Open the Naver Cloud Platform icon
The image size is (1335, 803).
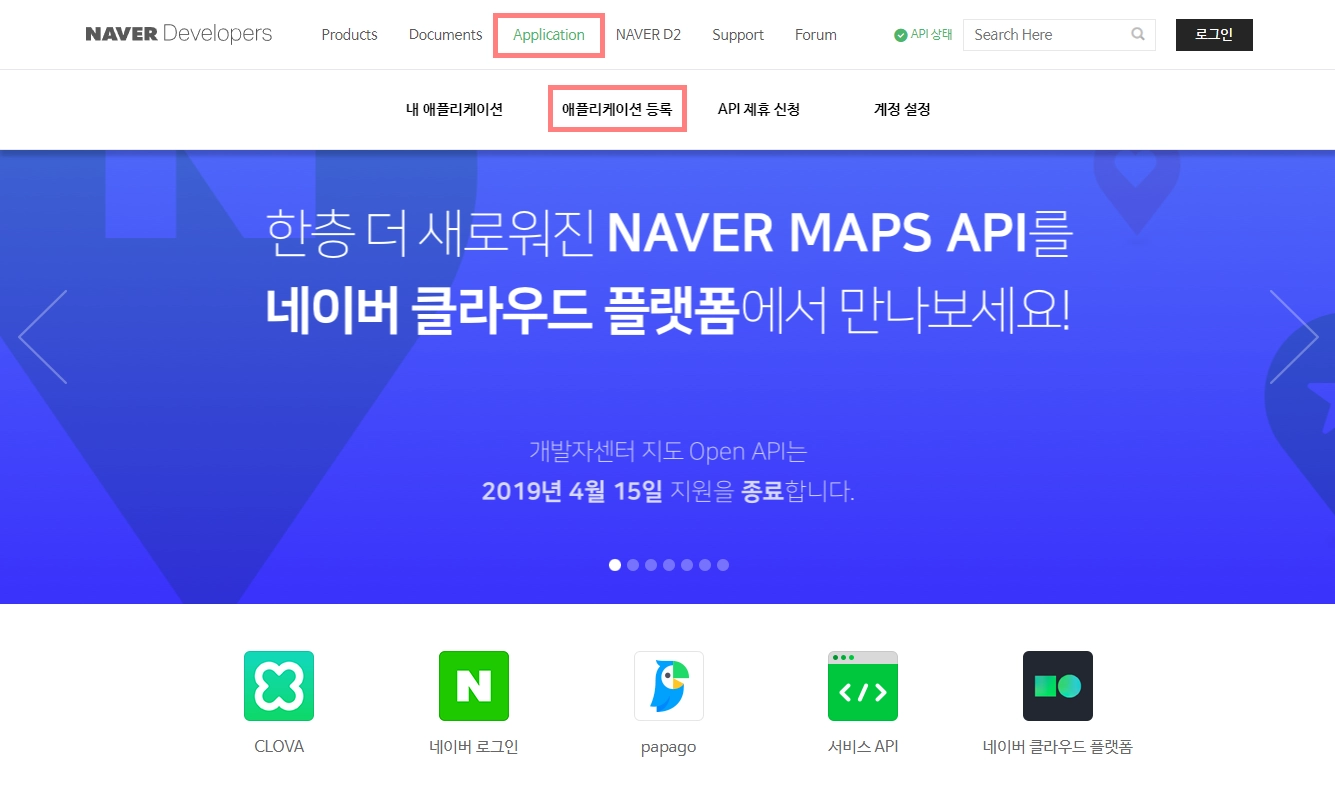point(1058,686)
